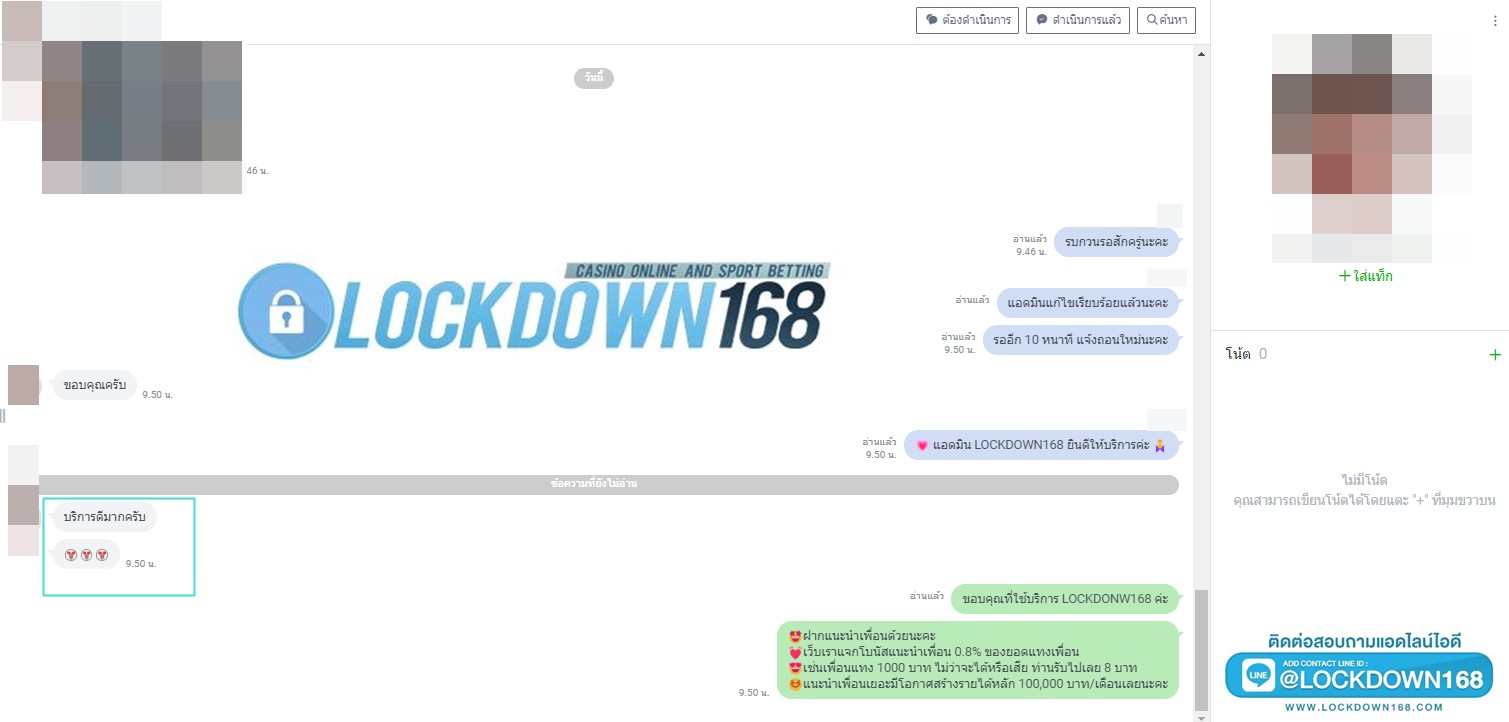The image size is (1509, 722).
Task: Open chat search with the 'ค้นหา' button
Action: pyautogui.click(x=1166, y=20)
